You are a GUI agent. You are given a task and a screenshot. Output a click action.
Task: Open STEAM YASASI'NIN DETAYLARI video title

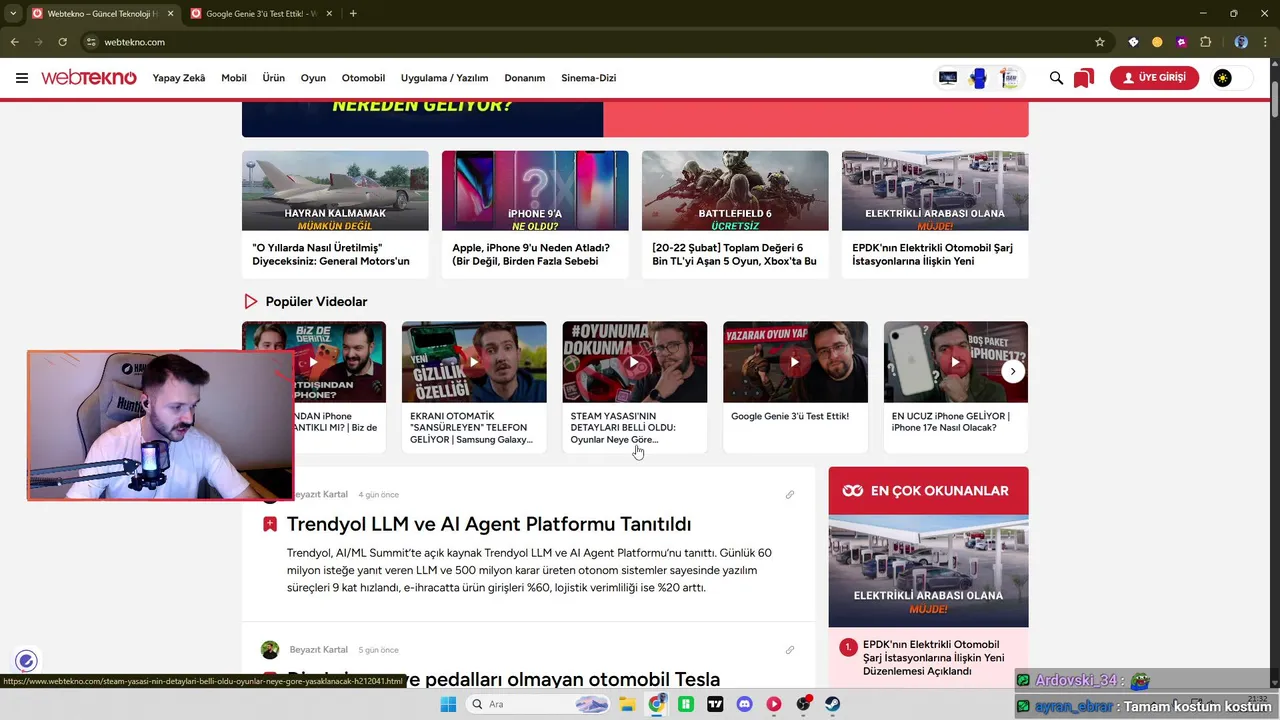coord(623,428)
